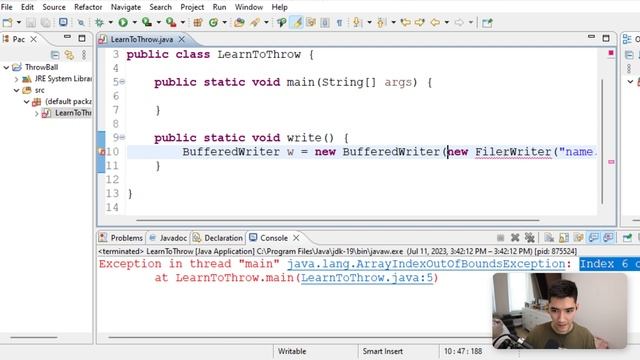Close the Console view tab

(296, 238)
